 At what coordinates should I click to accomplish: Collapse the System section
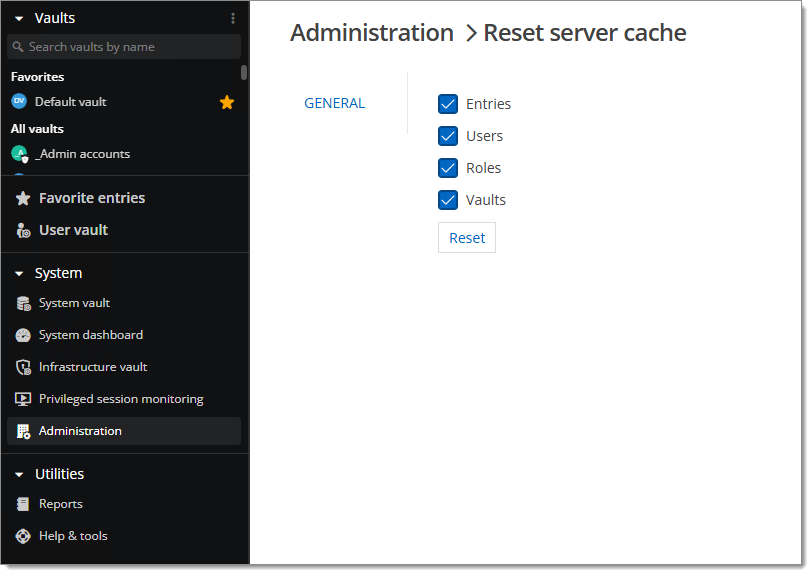(18, 273)
